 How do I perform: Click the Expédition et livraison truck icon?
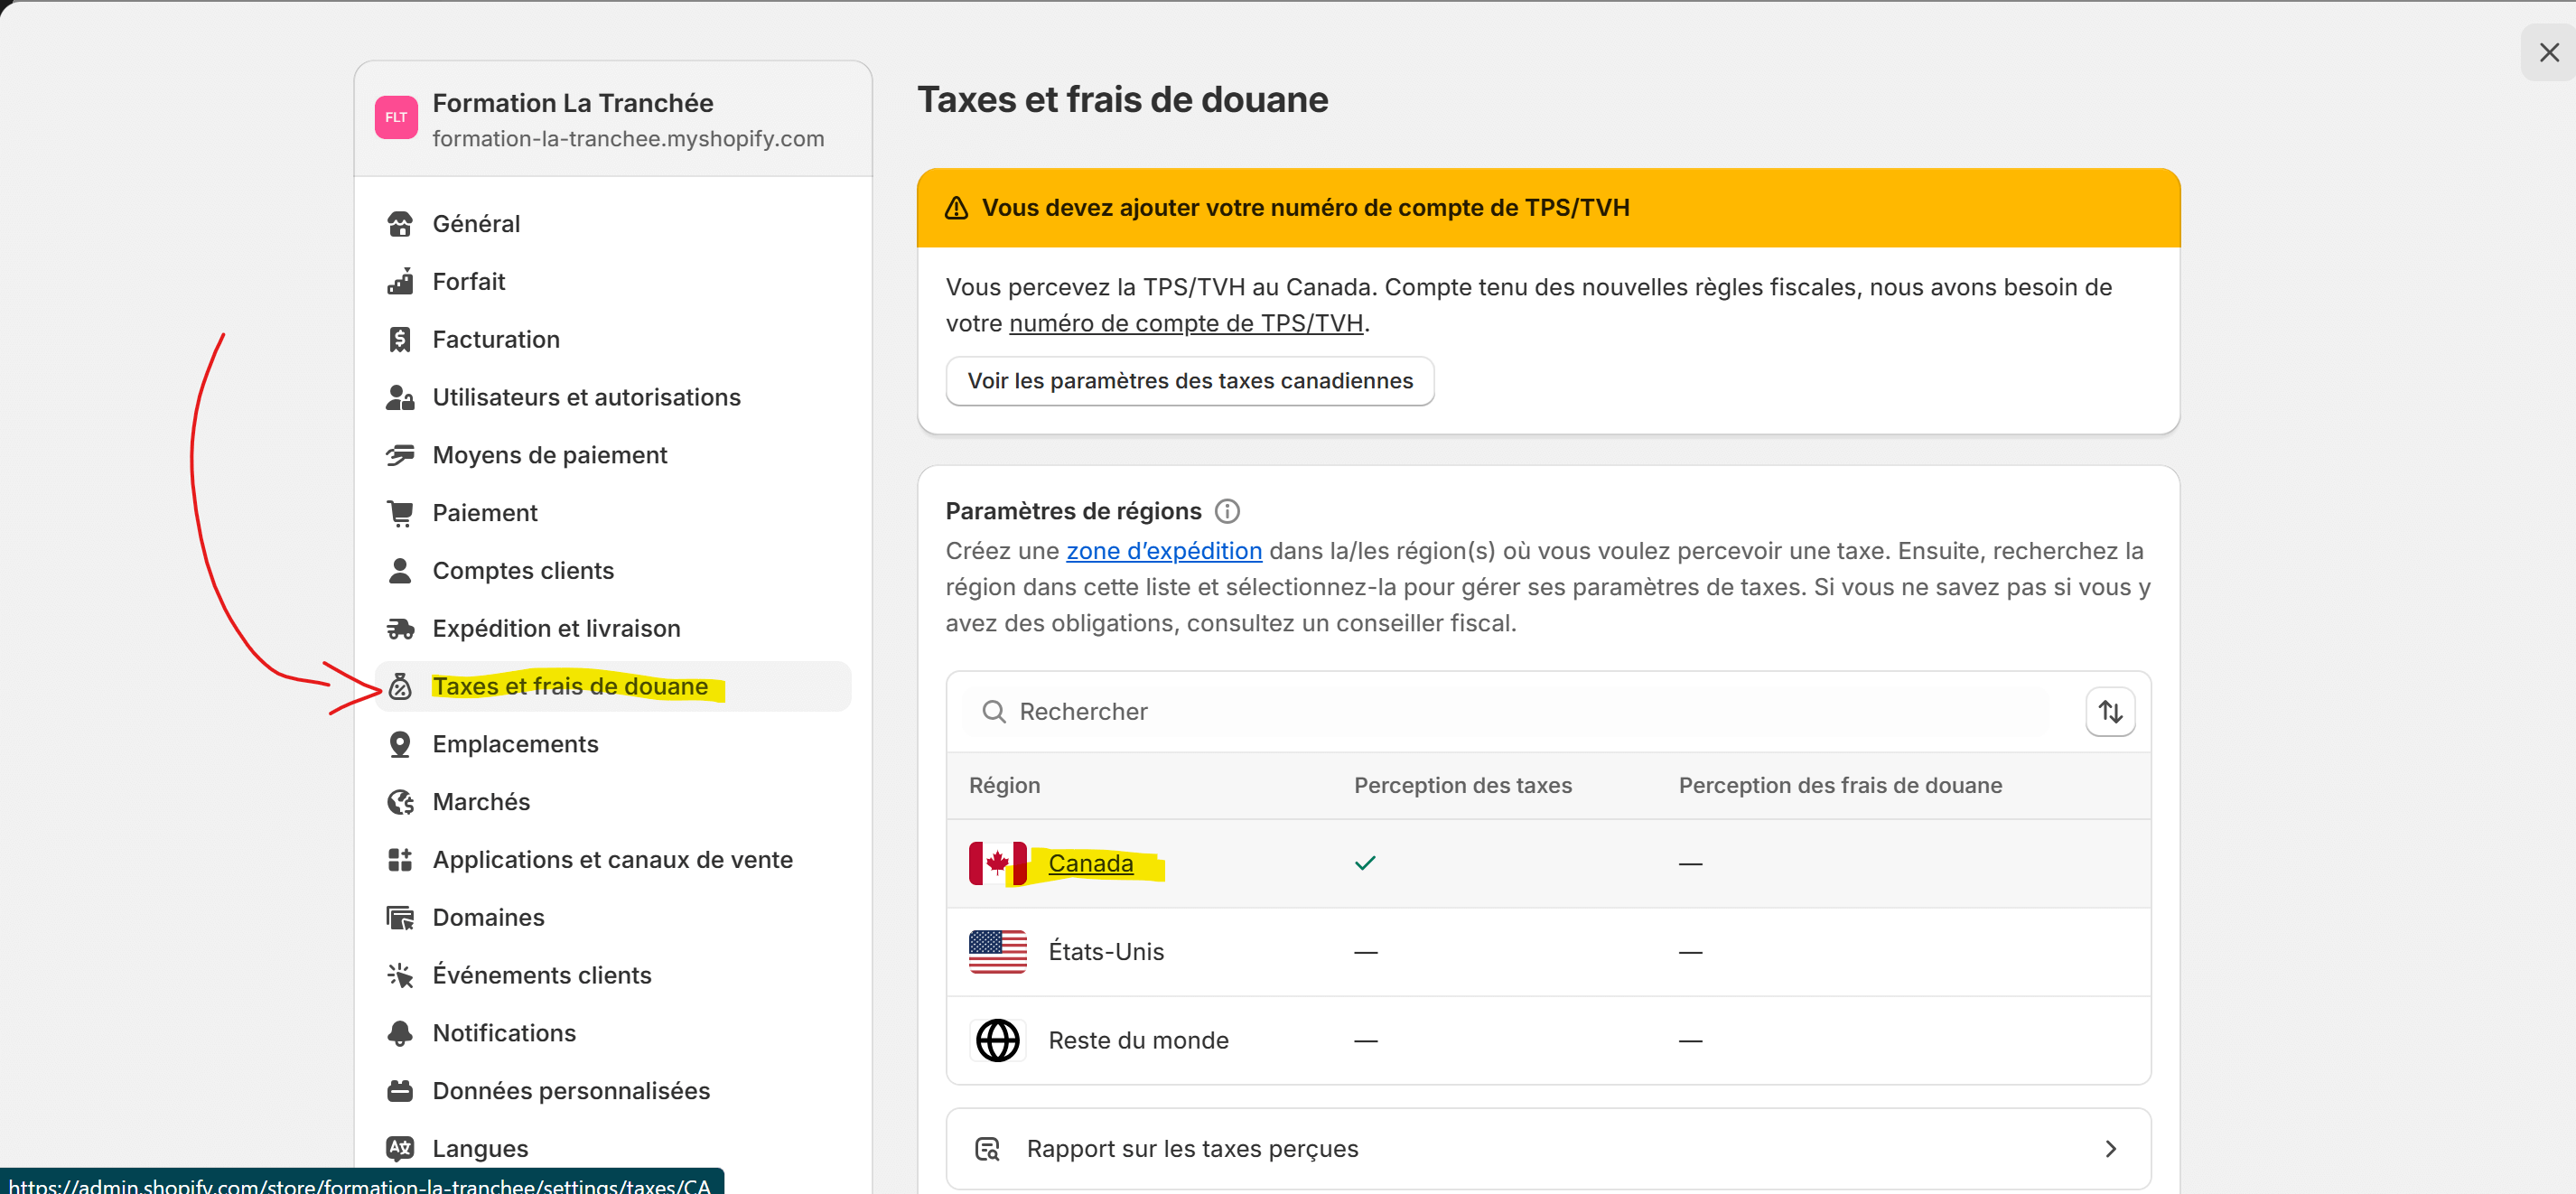pyautogui.click(x=400, y=628)
